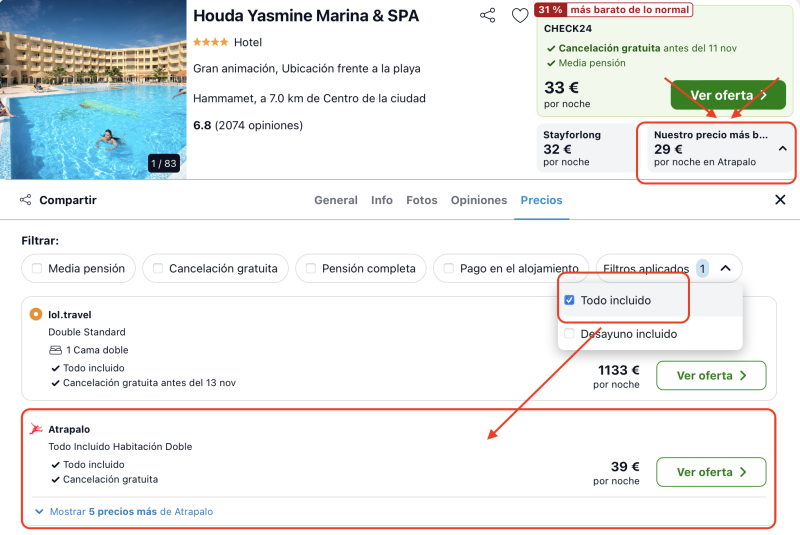The height and width of the screenshot is (535, 800).
Task: Click the 6.8 (2074 opiniones) rating text
Action: coord(248,125)
